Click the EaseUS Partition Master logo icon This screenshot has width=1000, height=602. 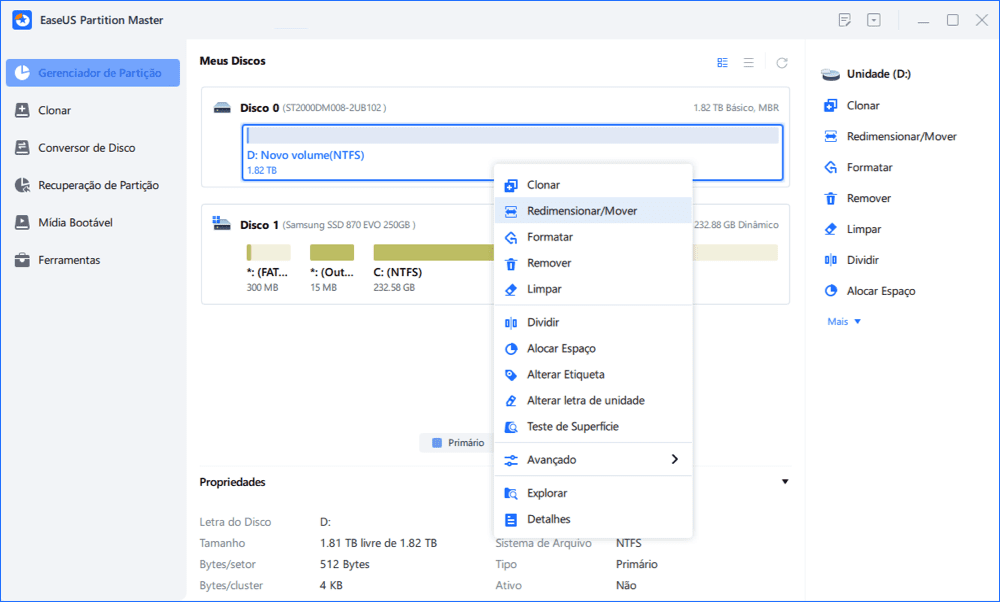point(22,20)
